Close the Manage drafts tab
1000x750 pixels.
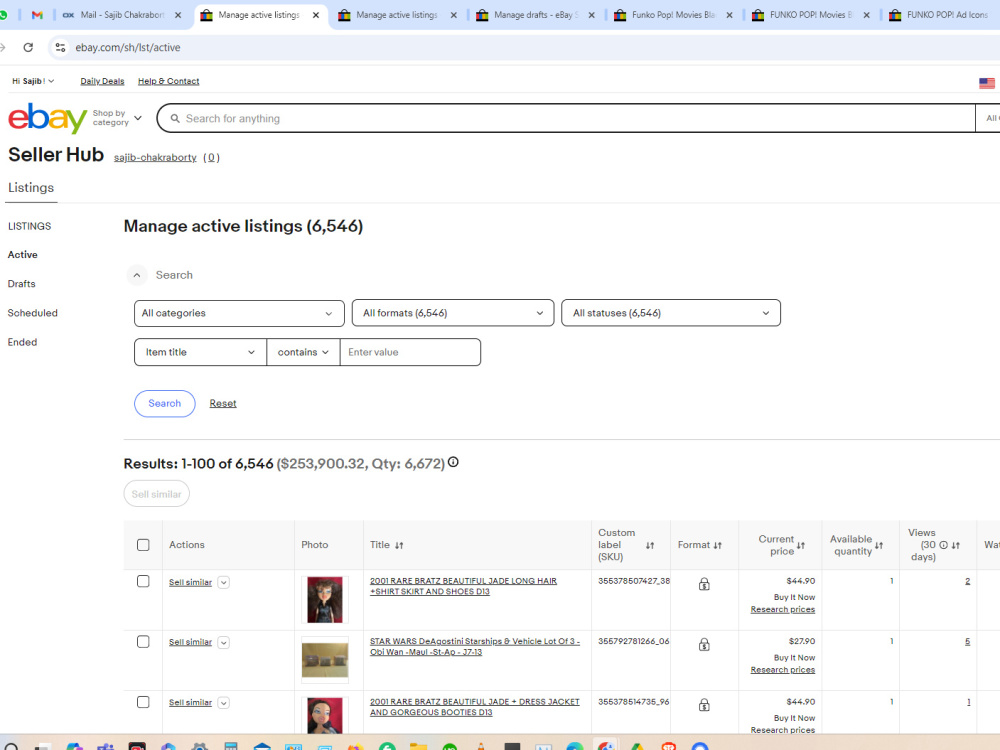coord(591,15)
